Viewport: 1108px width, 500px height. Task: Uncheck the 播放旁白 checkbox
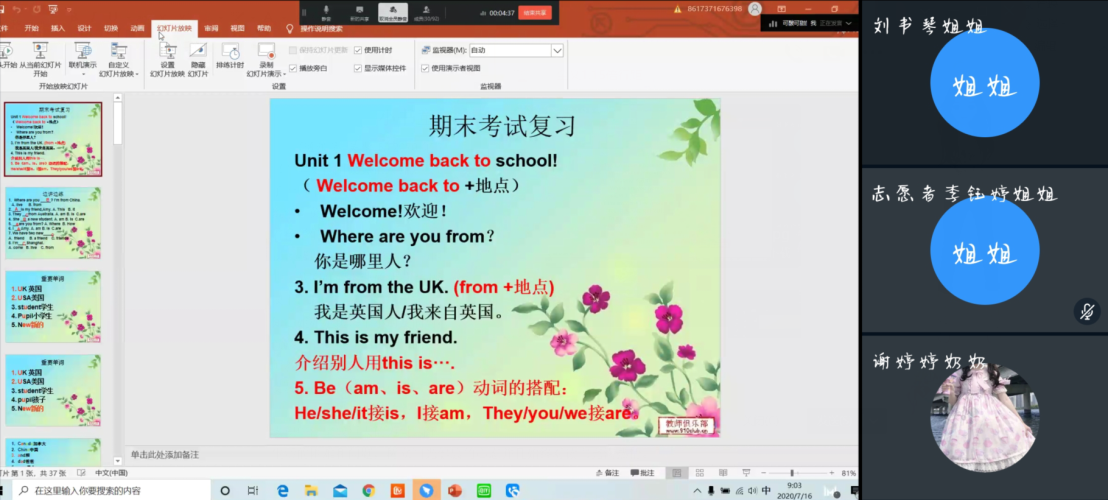point(294,68)
